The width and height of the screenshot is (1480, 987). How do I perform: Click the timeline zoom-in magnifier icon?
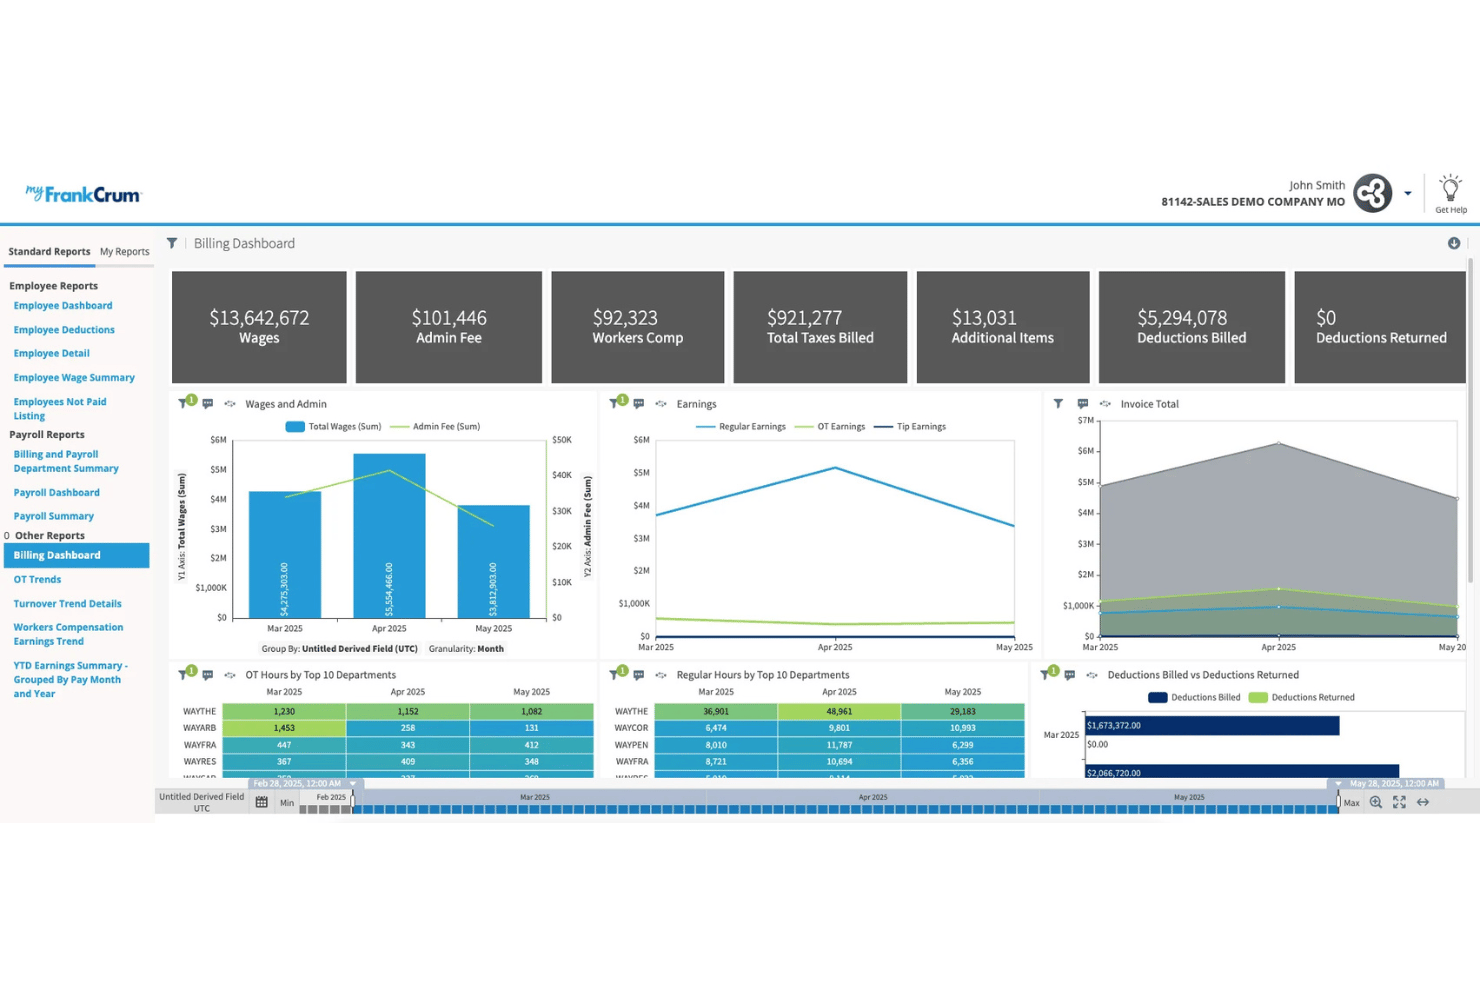tap(1376, 802)
